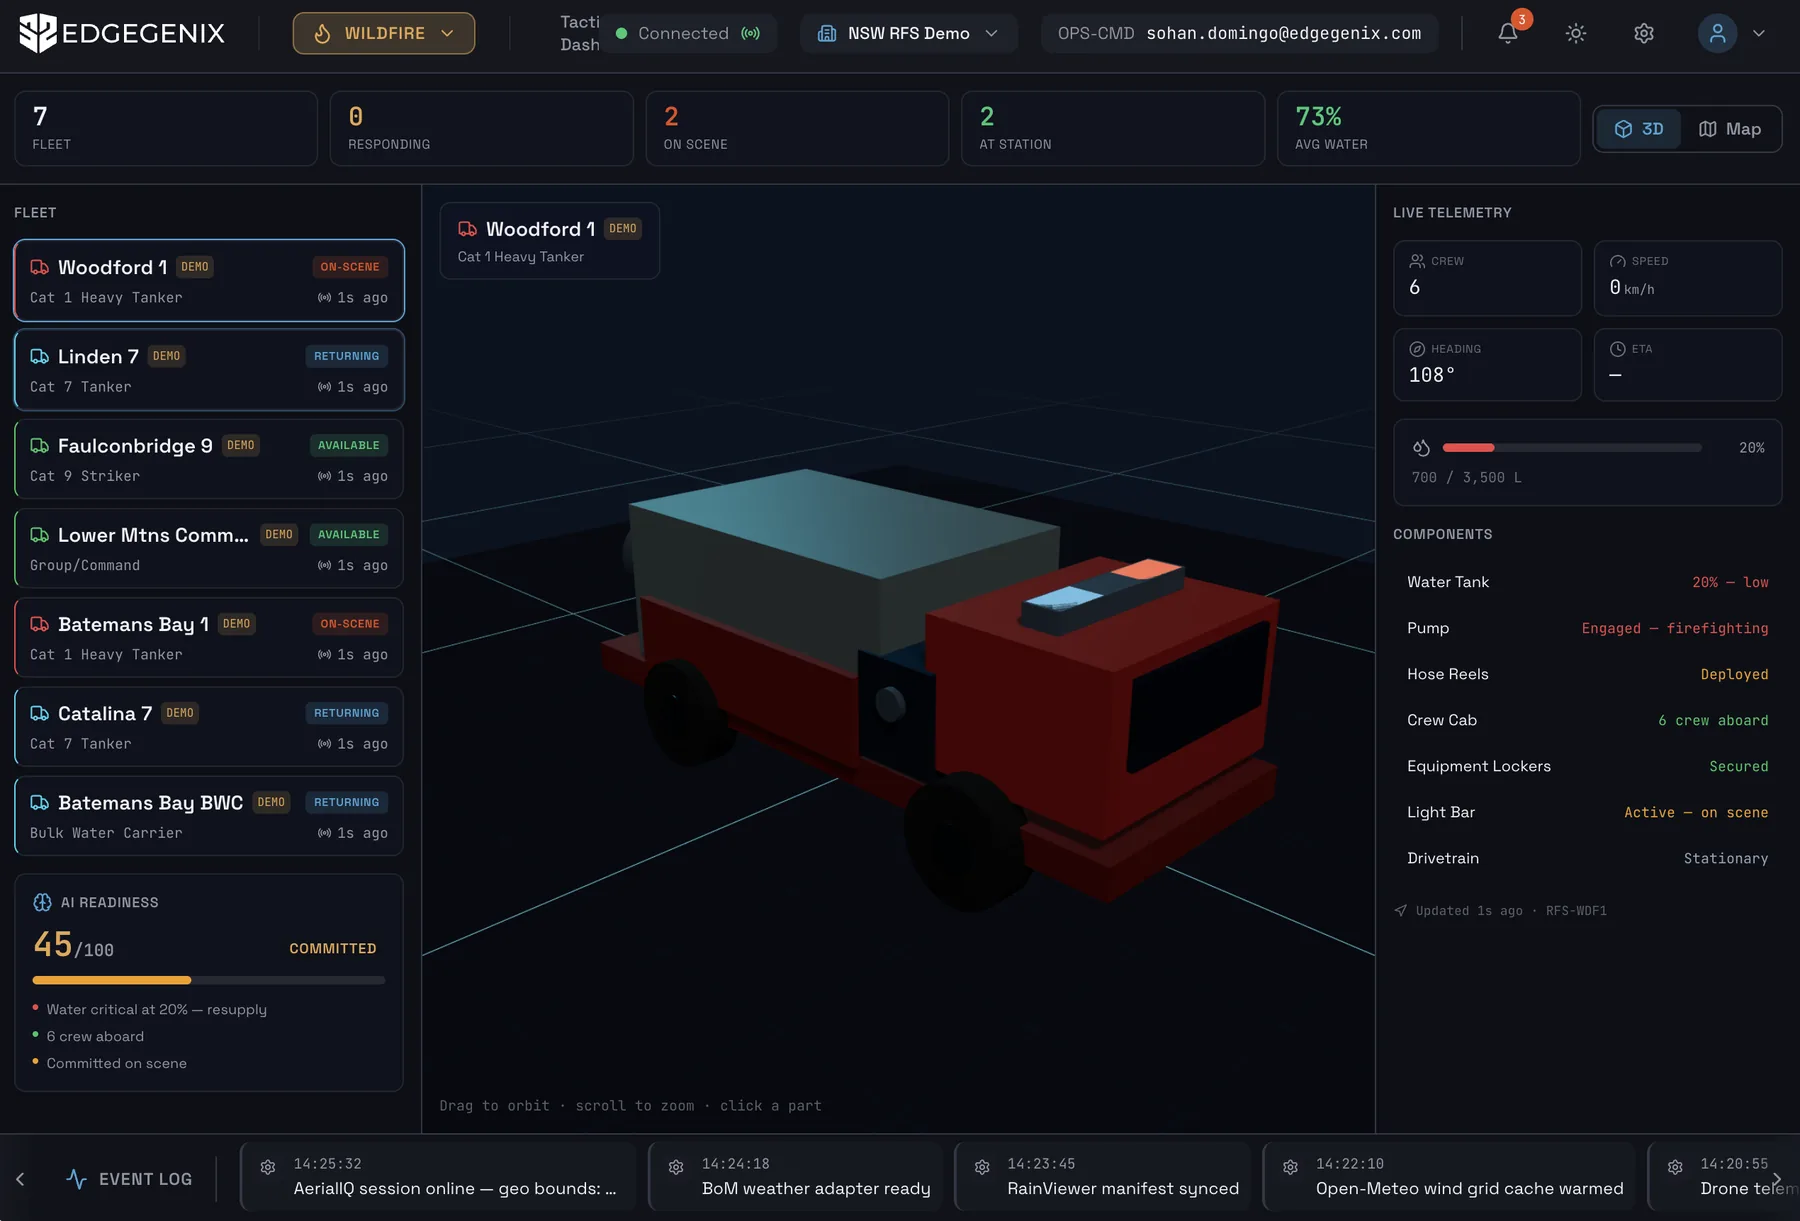
Task: Click gear icon on 14:22:10 event
Action: point(1290,1167)
